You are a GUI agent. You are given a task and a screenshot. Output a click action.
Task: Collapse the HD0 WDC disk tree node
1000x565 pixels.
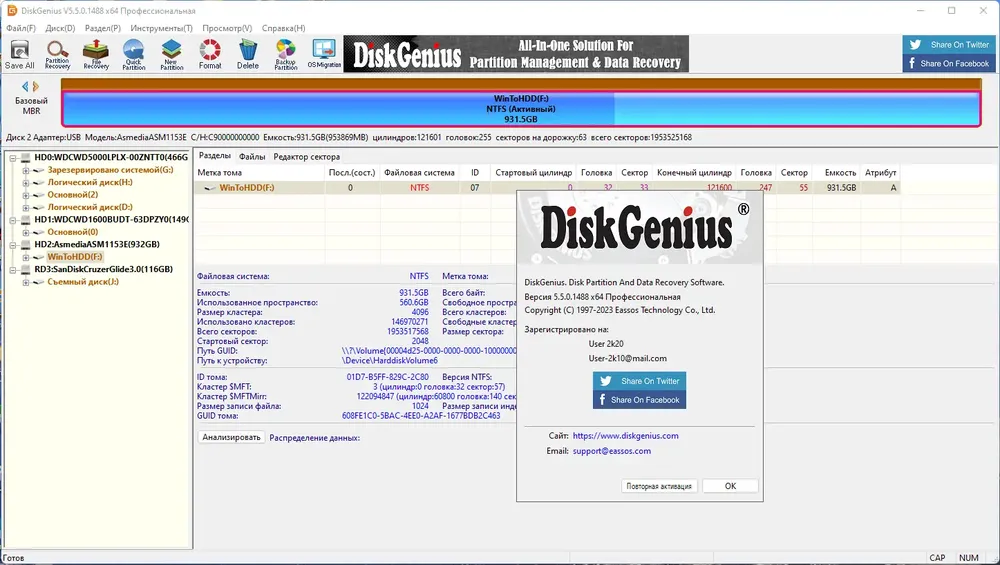13,158
